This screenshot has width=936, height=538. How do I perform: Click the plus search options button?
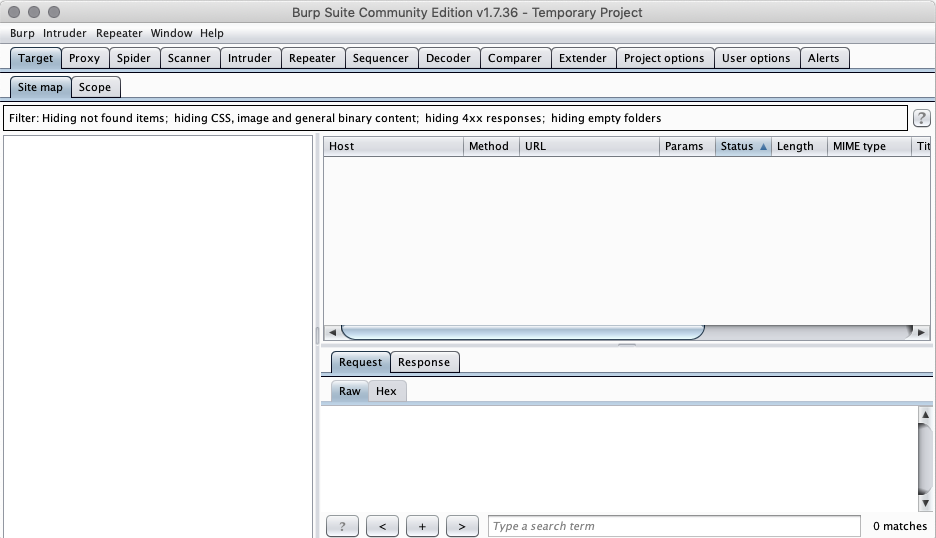(x=422, y=526)
